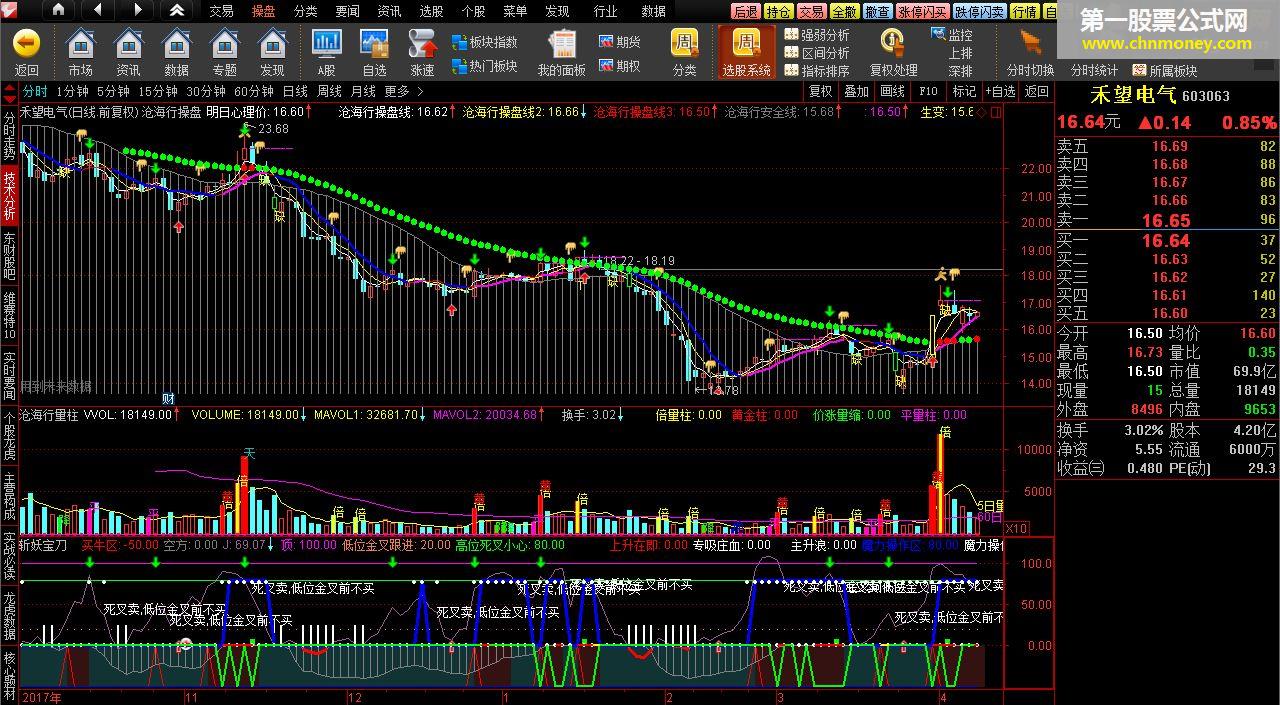
Task: Open the 交易 menu
Action: [221, 11]
